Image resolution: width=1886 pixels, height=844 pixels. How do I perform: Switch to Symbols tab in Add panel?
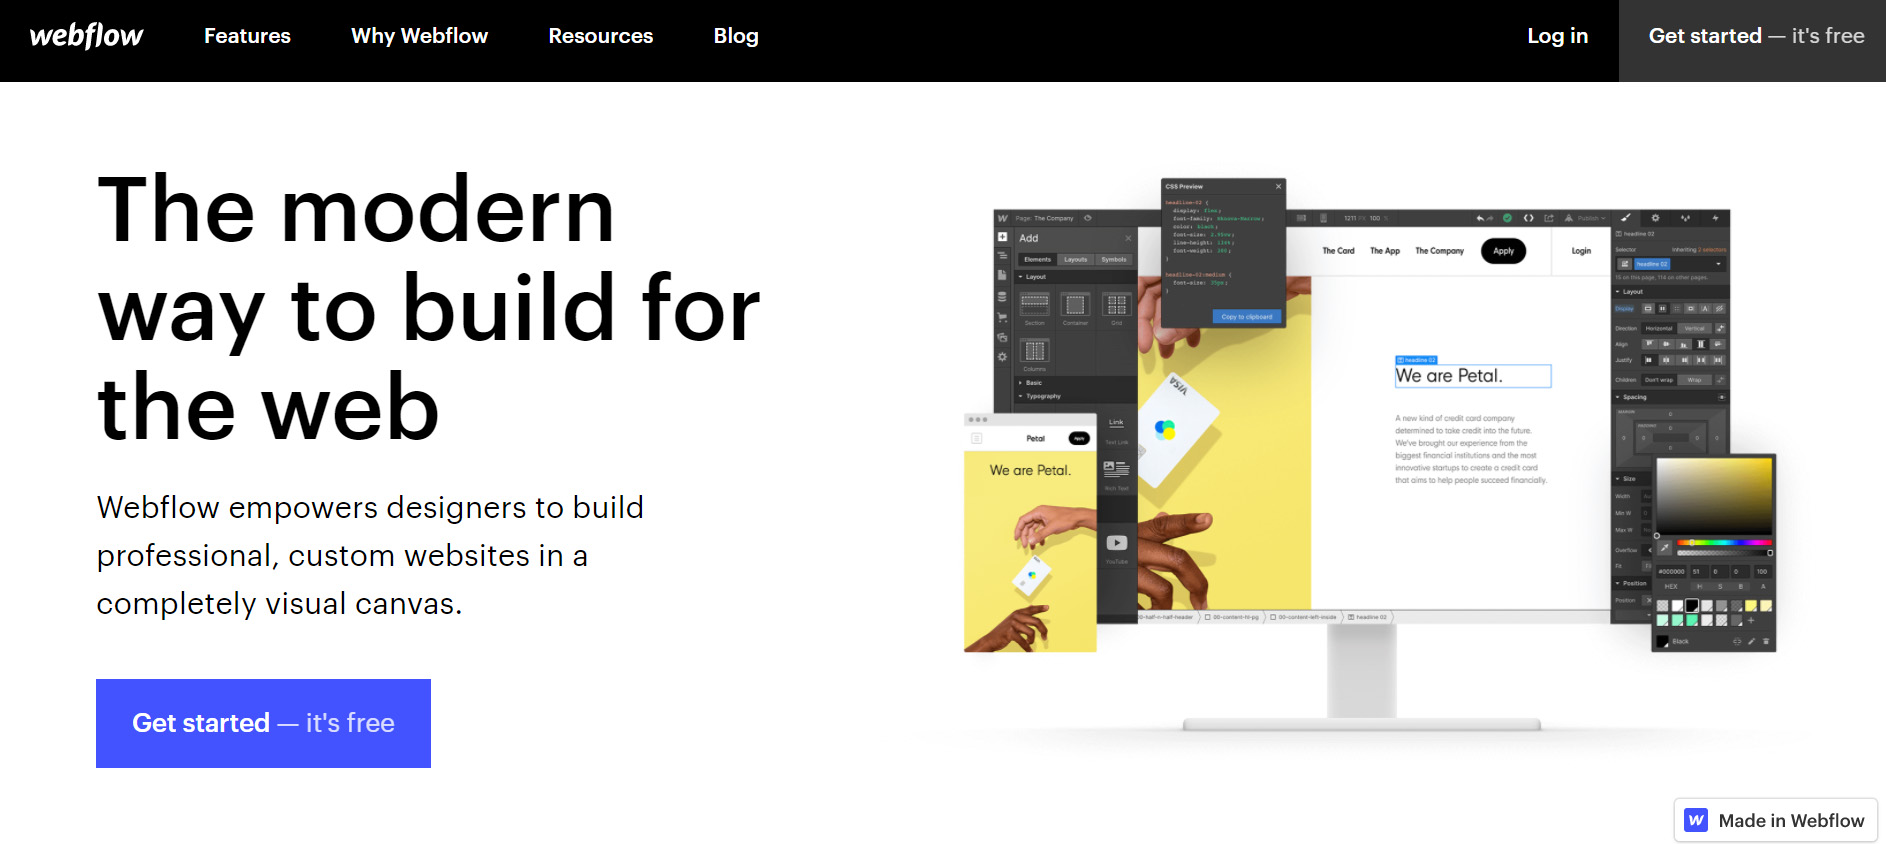tap(1114, 259)
